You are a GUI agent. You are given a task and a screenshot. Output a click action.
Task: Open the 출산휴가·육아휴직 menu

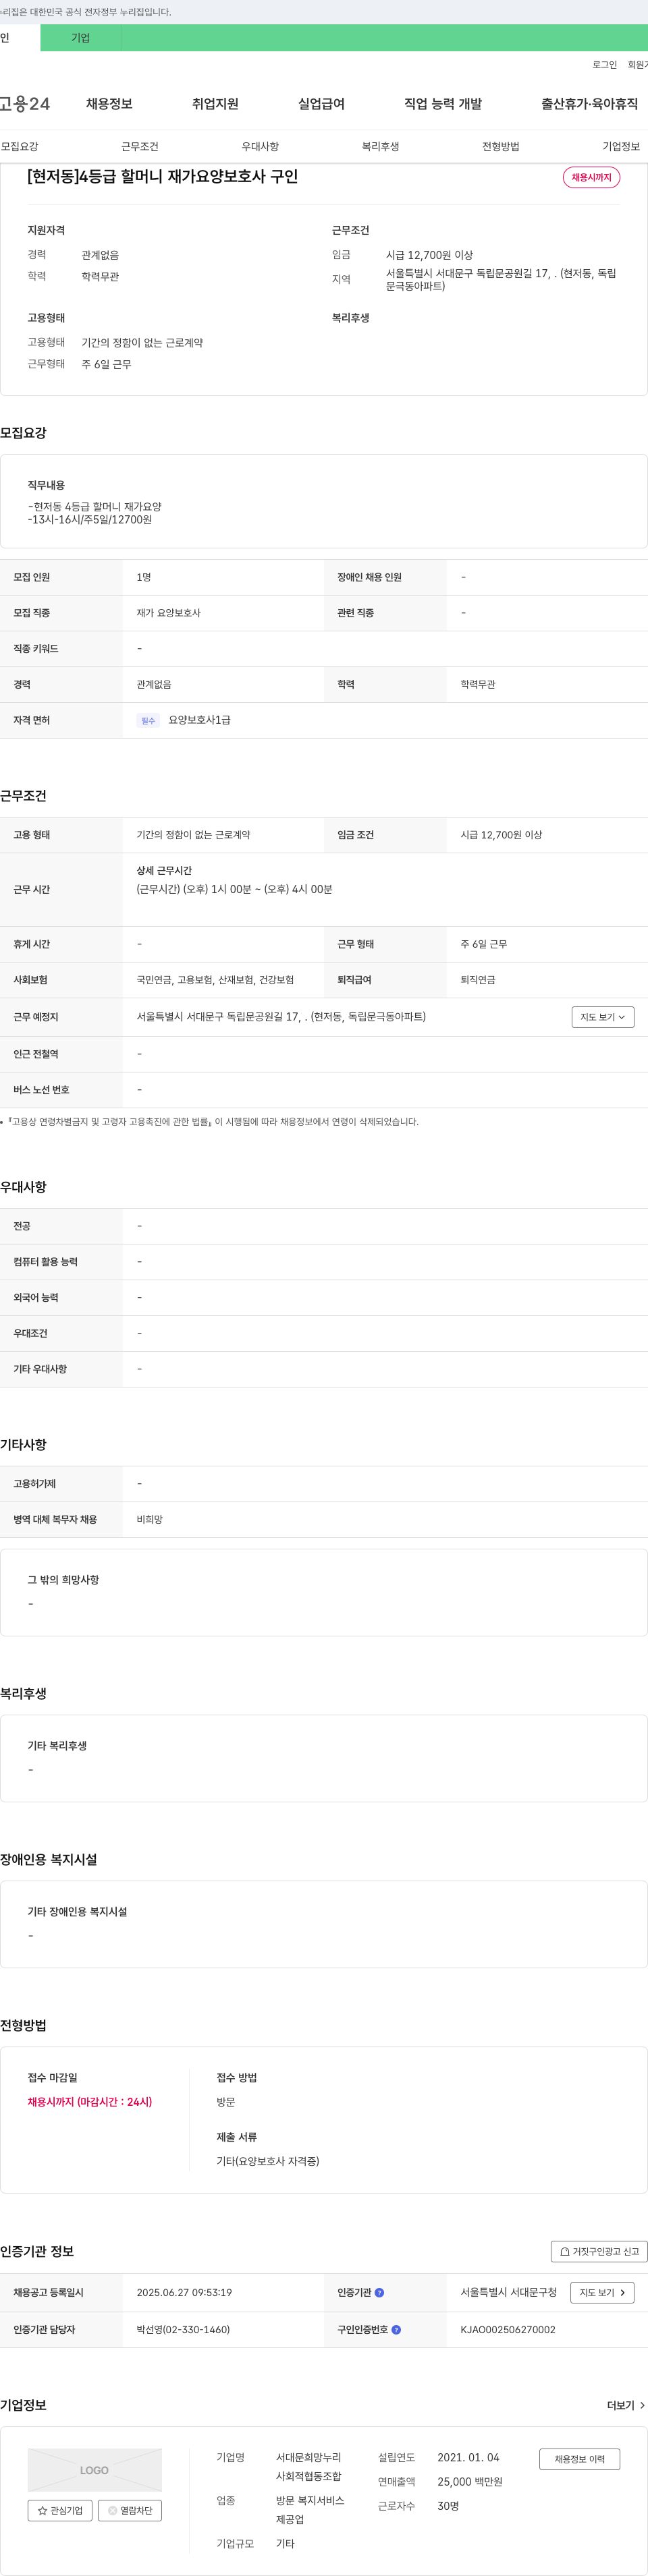click(589, 104)
